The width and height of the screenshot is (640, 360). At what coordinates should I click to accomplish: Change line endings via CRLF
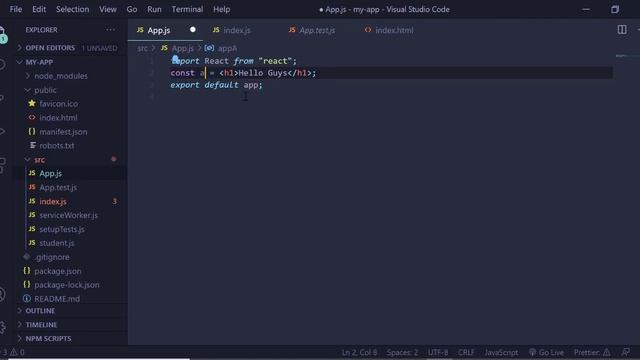[x=466, y=352]
